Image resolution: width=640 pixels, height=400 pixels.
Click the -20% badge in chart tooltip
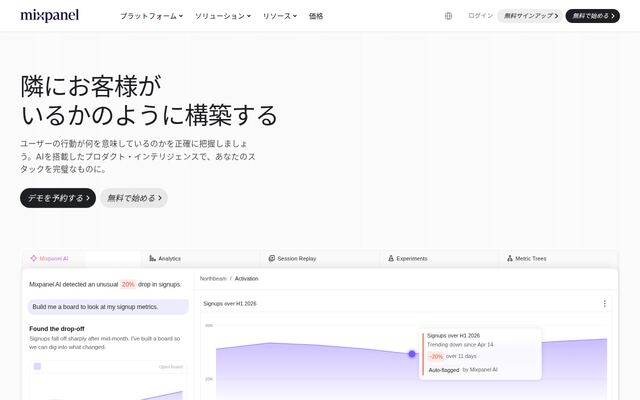(x=436, y=356)
